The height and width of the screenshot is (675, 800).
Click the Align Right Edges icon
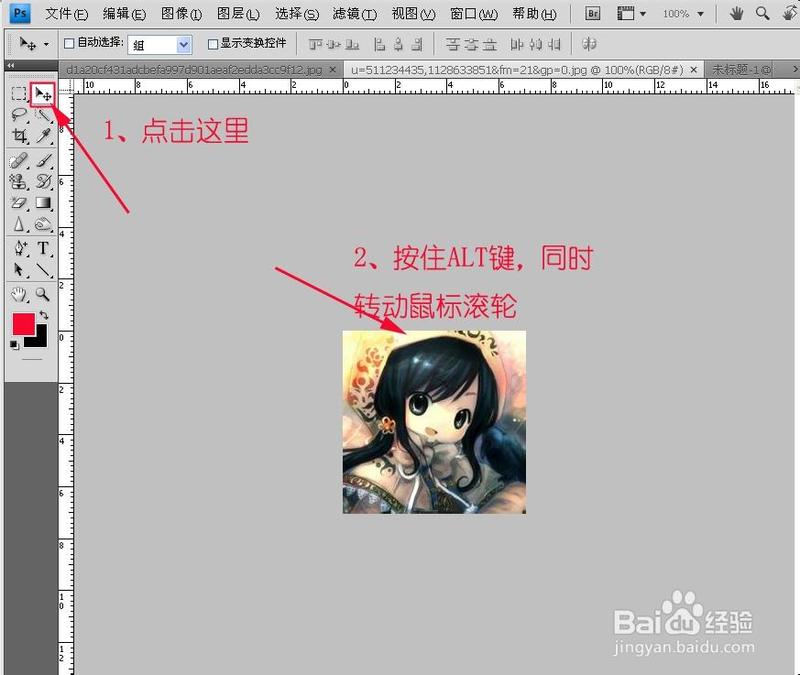(417, 45)
